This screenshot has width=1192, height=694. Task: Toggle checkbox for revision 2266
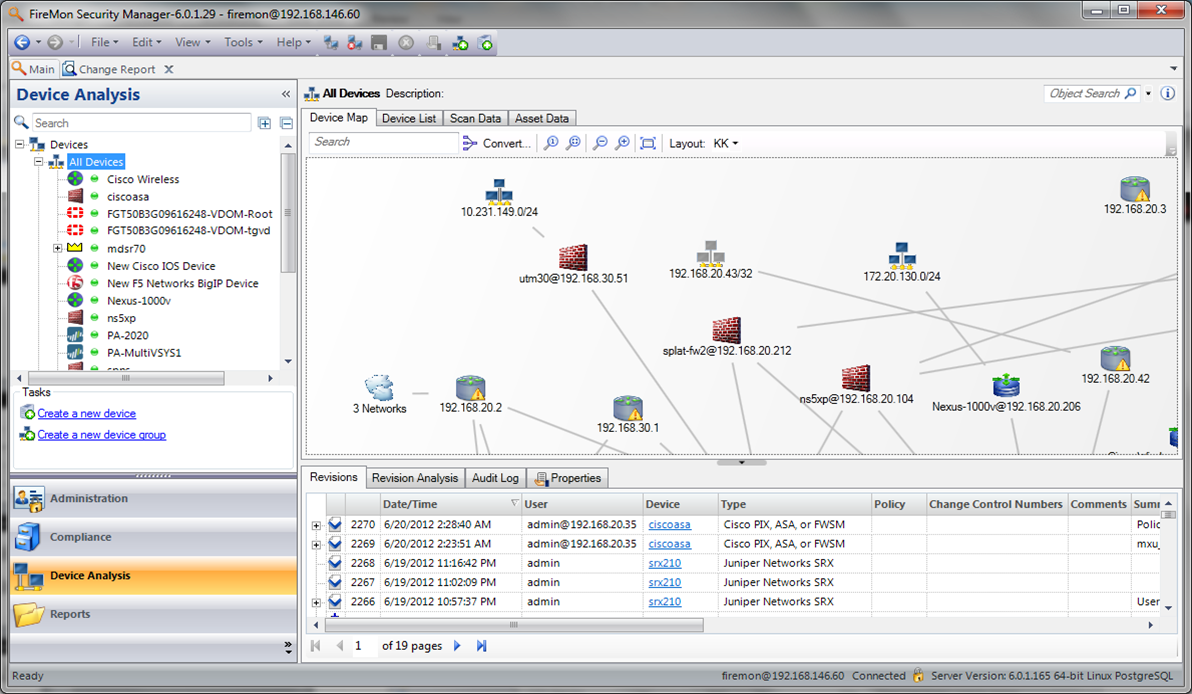[x=335, y=601]
